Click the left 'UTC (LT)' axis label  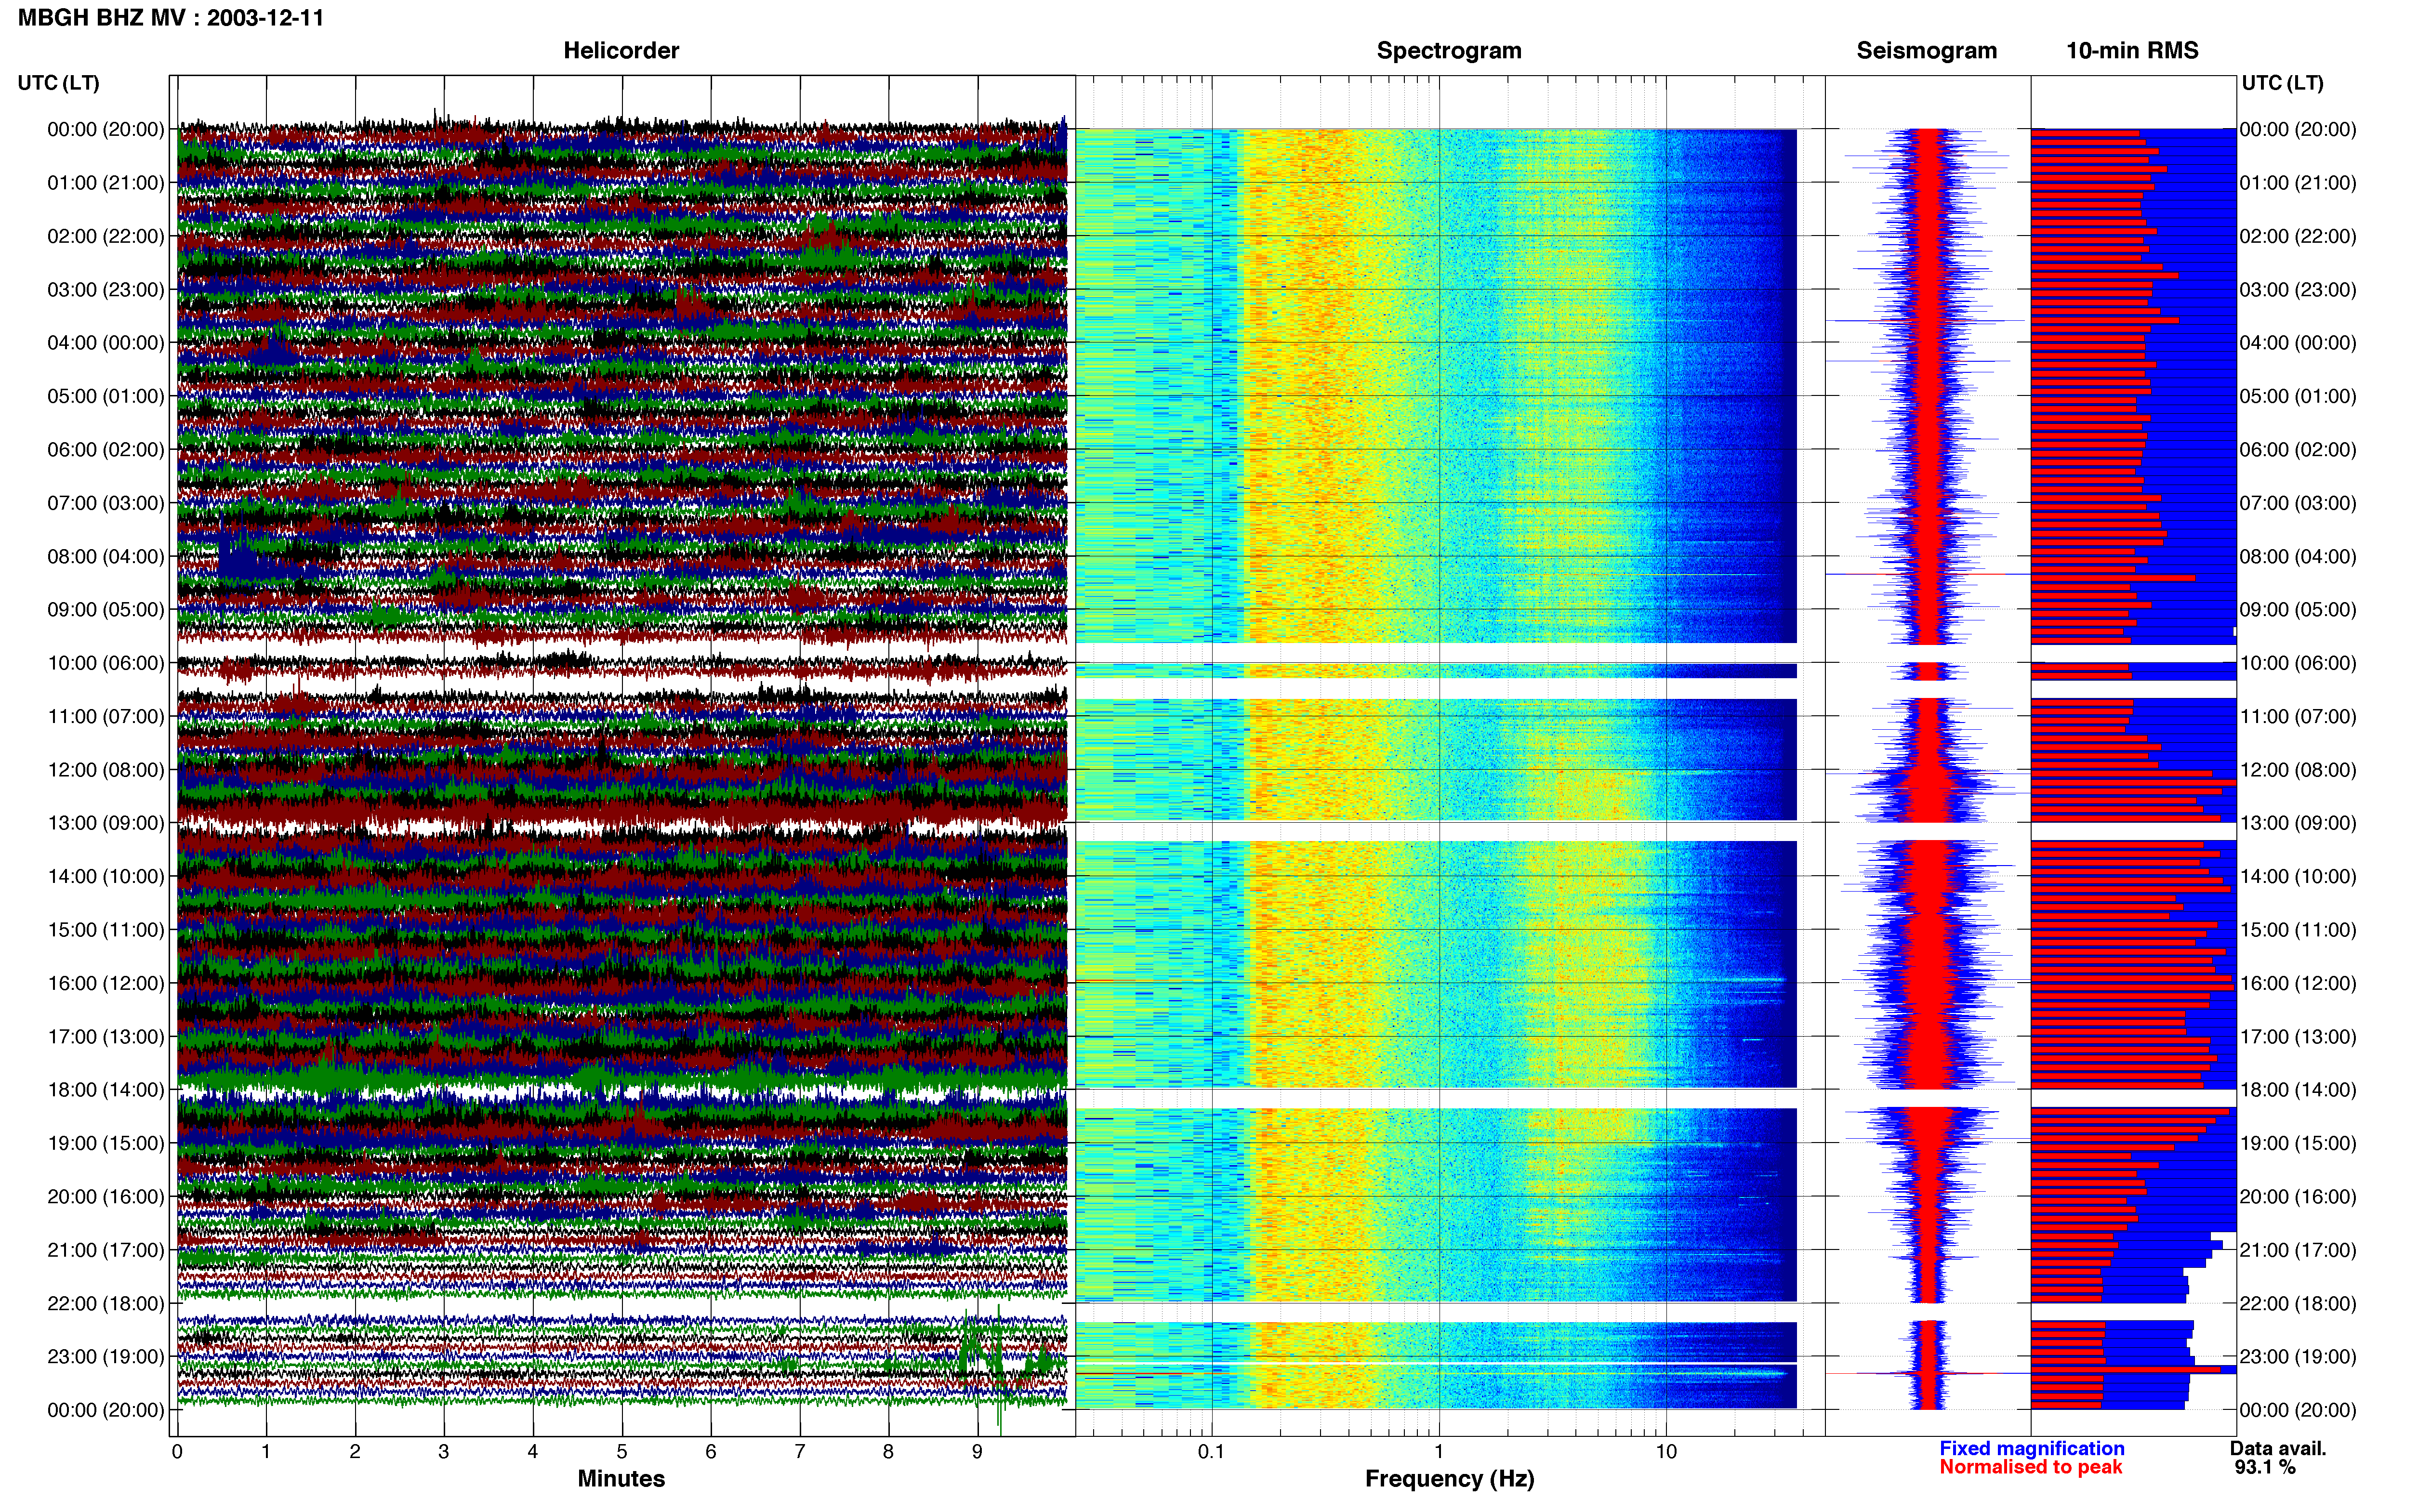click(58, 83)
